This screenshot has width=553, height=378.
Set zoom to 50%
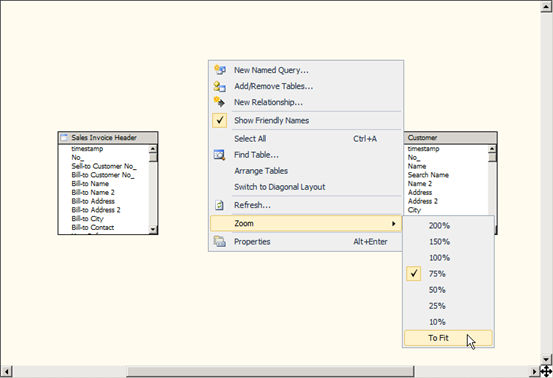pyautogui.click(x=448, y=290)
